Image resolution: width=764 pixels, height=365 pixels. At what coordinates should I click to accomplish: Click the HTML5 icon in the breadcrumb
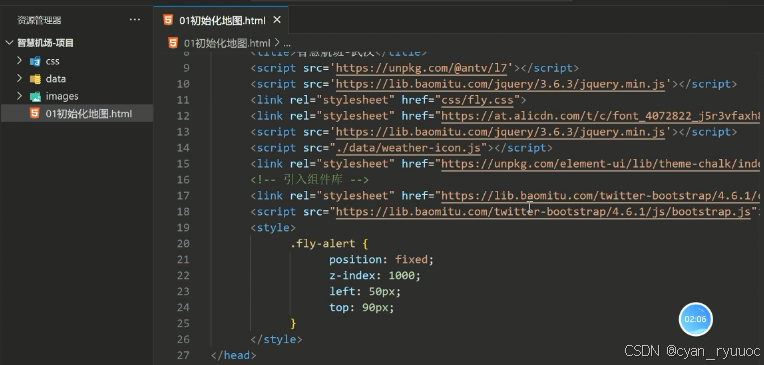(173, 43)
